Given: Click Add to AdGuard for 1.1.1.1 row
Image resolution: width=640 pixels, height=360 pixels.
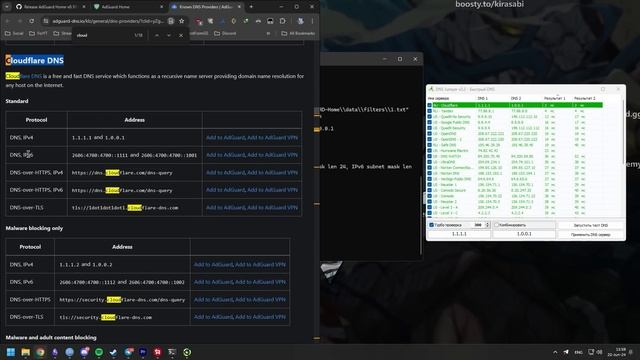Looking at the screenshot, I should click(x=225, y=138).
